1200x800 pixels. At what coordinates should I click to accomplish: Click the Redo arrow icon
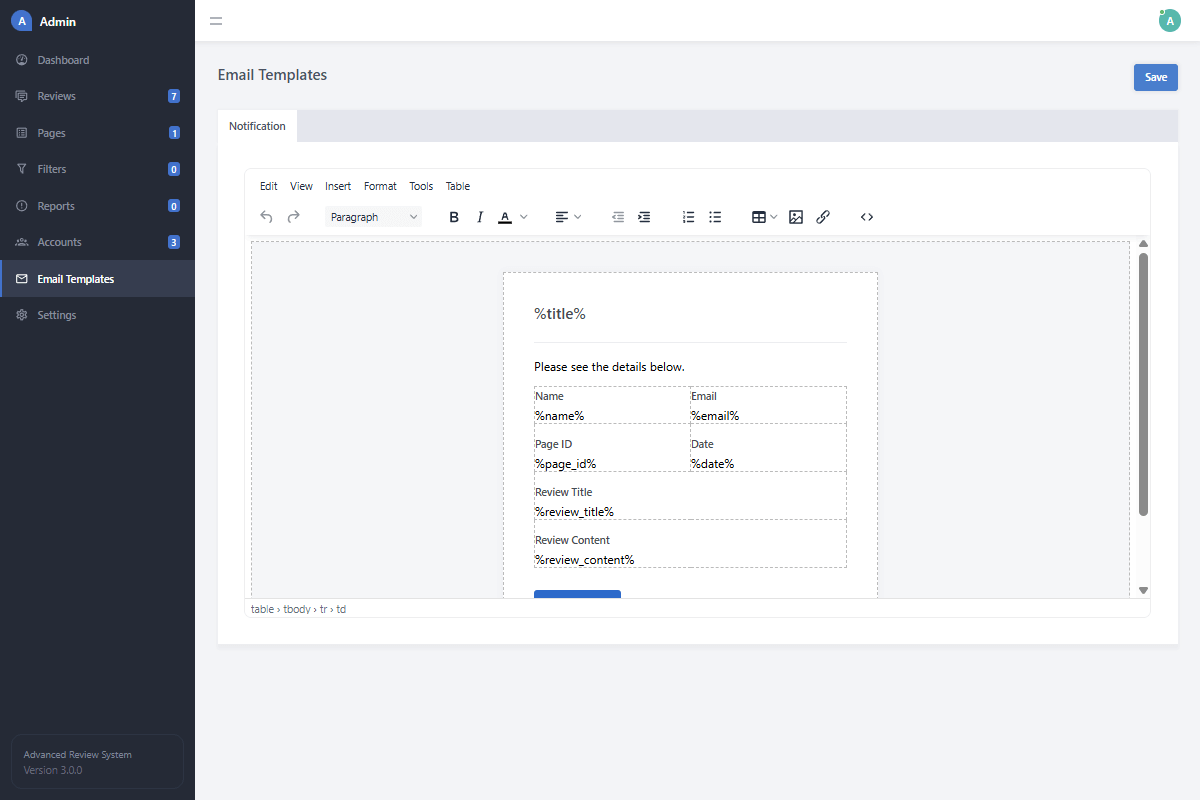coord(293,216)
